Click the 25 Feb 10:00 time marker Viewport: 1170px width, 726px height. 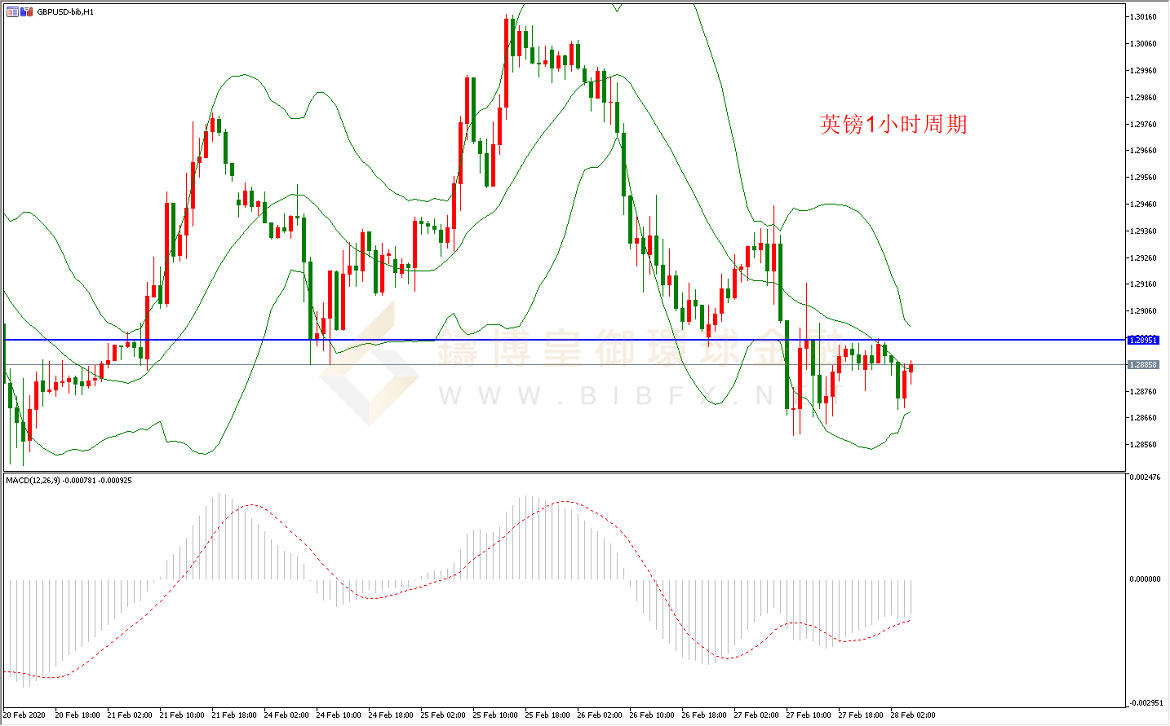[497, 715]
